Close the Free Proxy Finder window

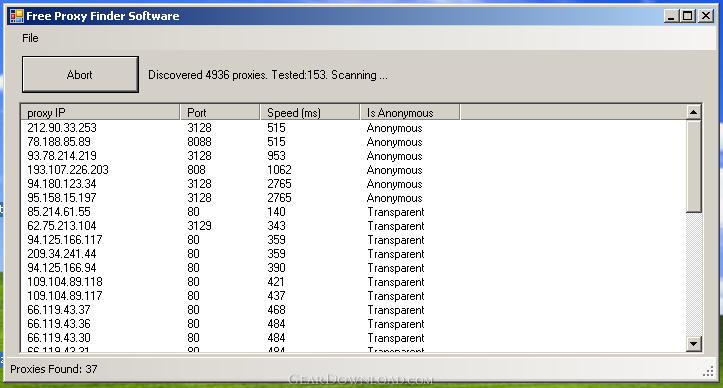pos(706,16)
